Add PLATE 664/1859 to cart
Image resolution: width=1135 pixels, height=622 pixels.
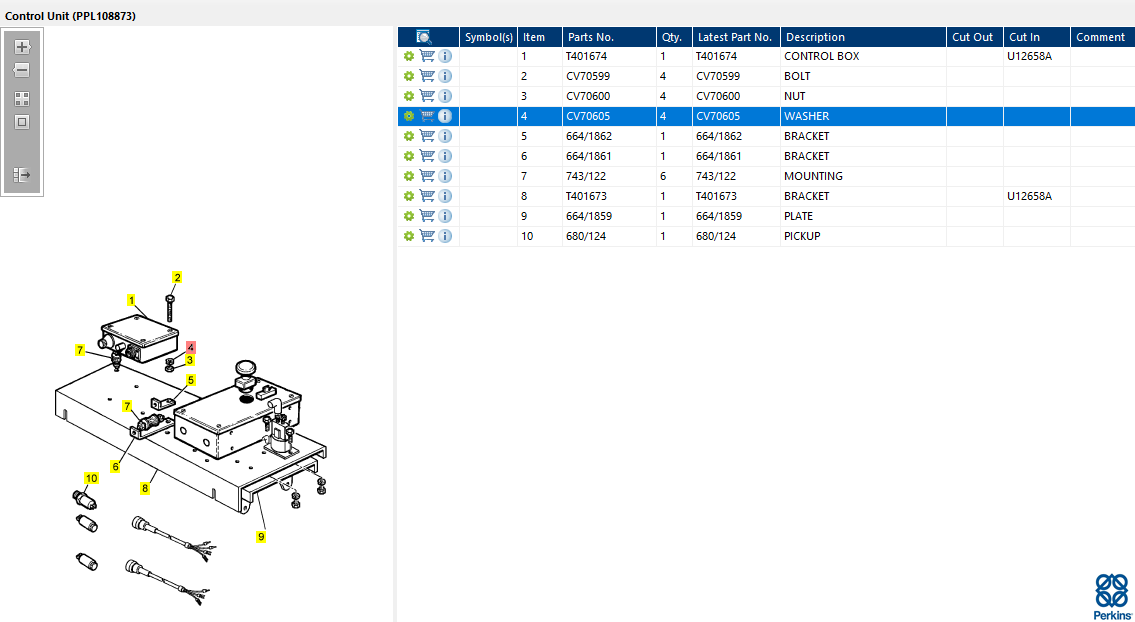(427, 216)
